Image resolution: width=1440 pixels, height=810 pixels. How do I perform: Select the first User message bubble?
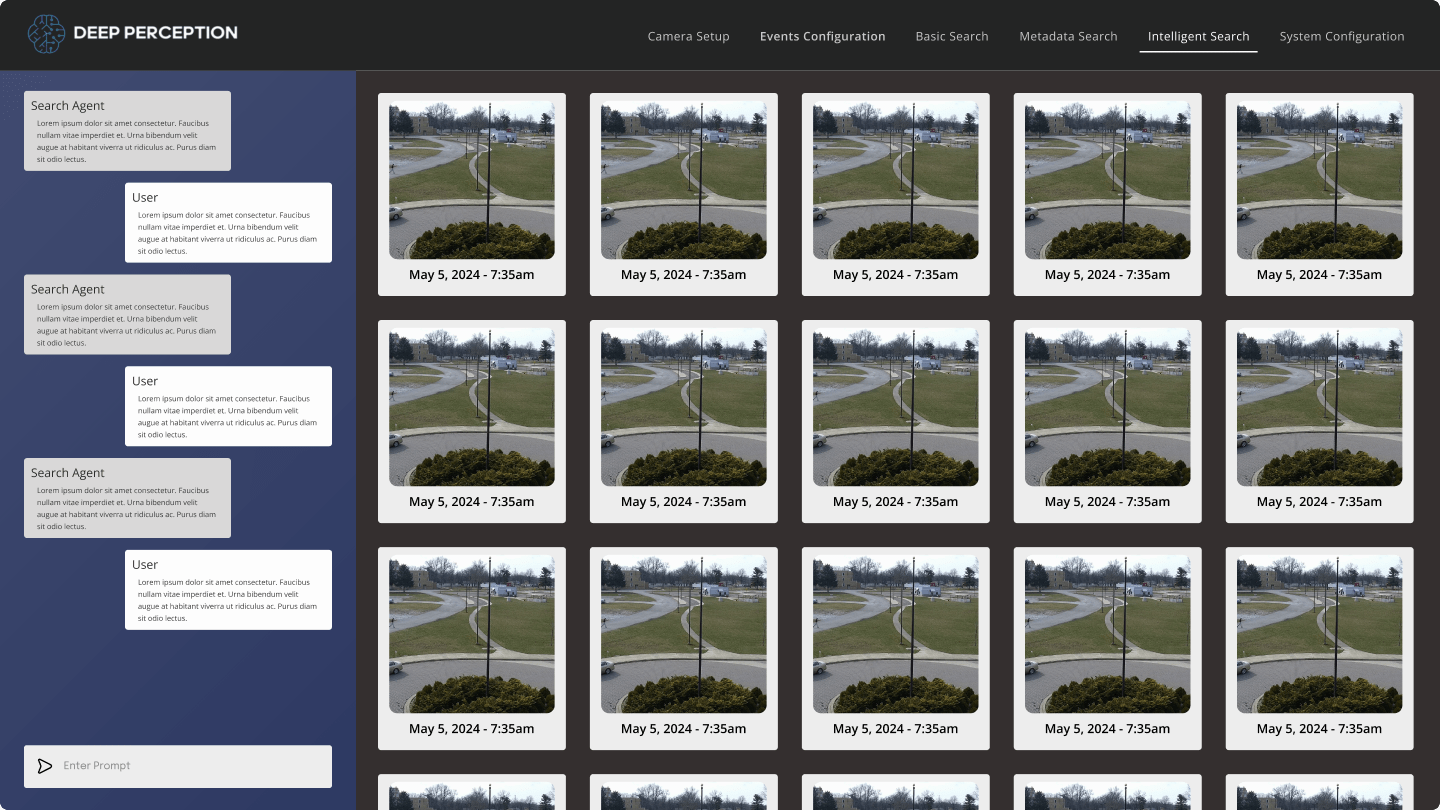coord(228,222)
